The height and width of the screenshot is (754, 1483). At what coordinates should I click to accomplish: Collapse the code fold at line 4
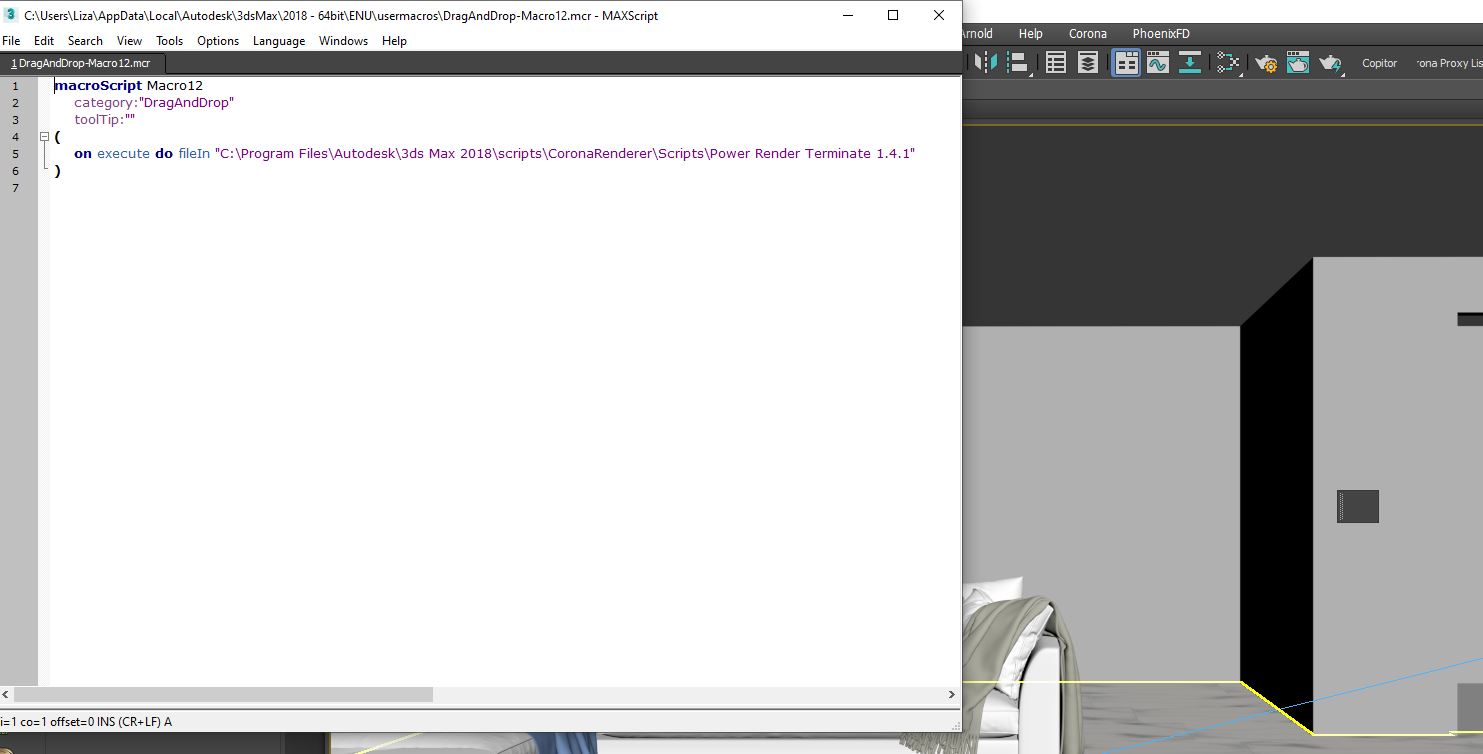click(44, 136)
